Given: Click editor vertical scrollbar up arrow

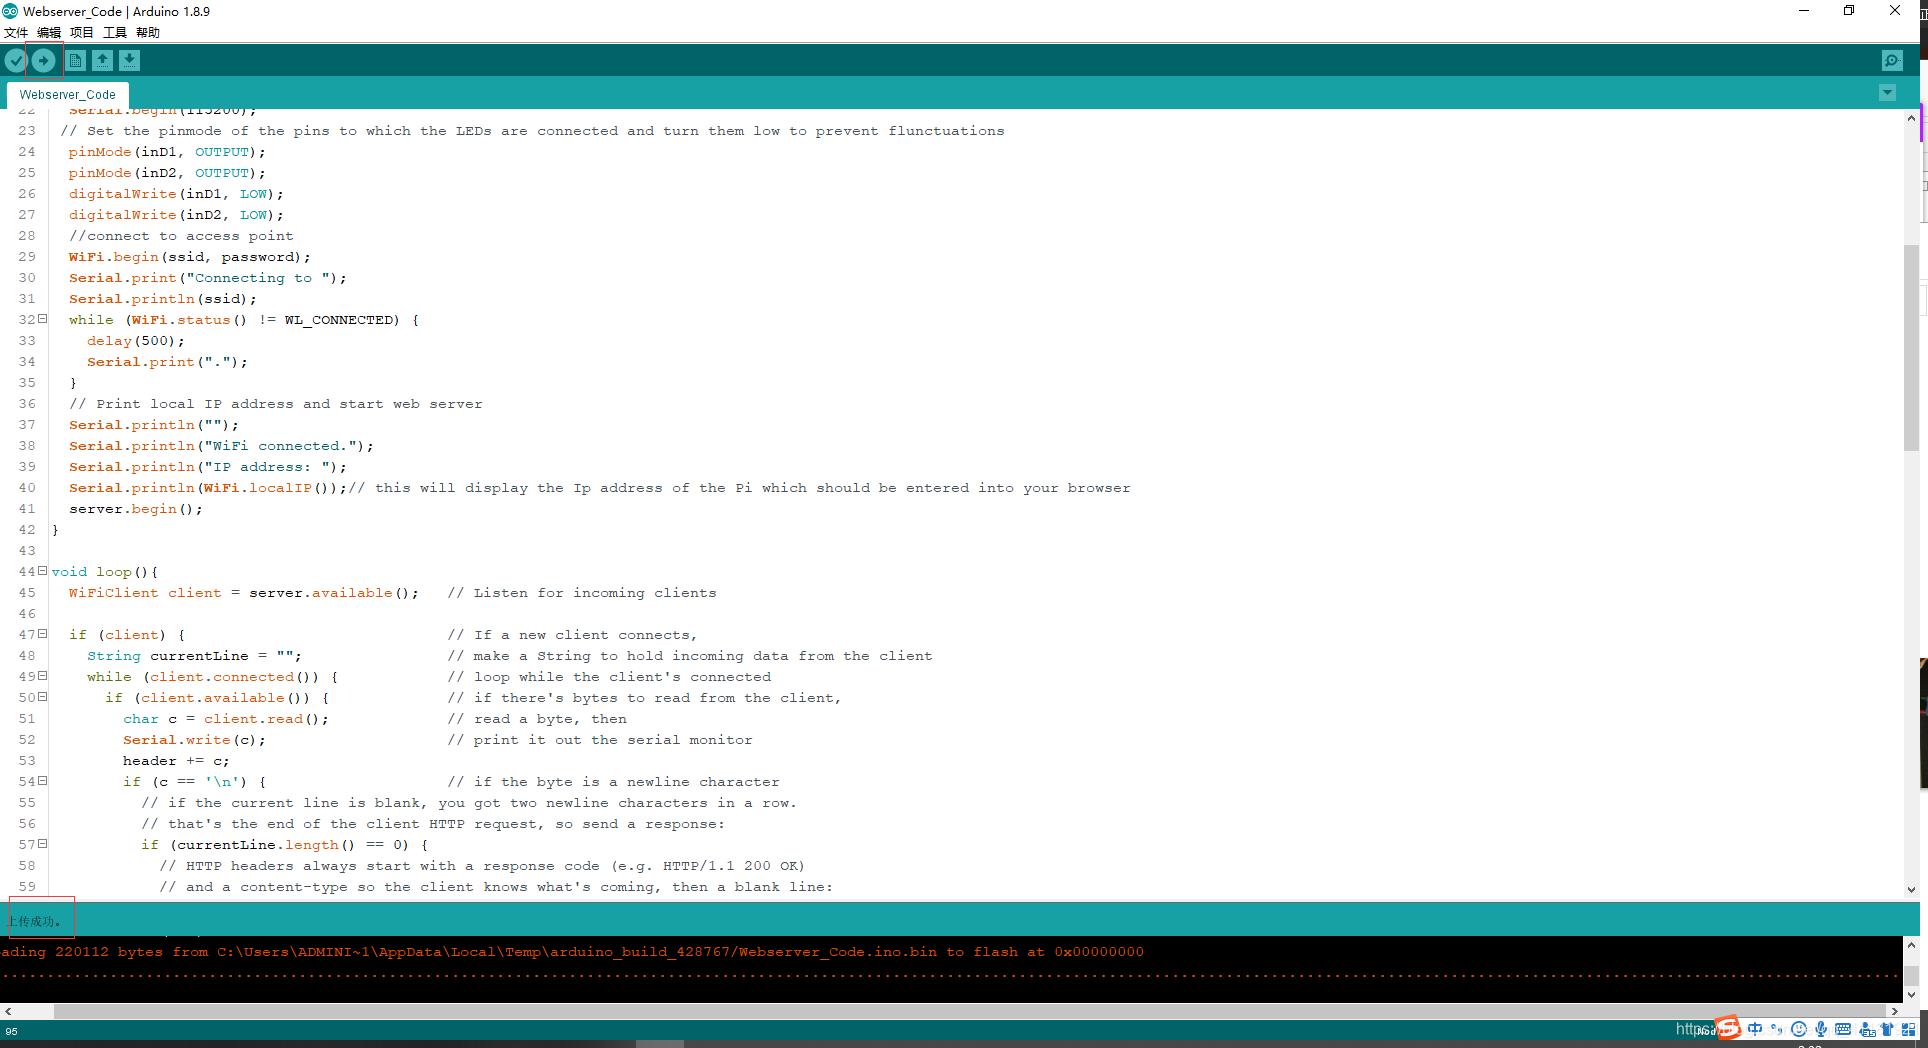Looking at the screenshot, I should pyautogui.click(x=1911, y=118).
